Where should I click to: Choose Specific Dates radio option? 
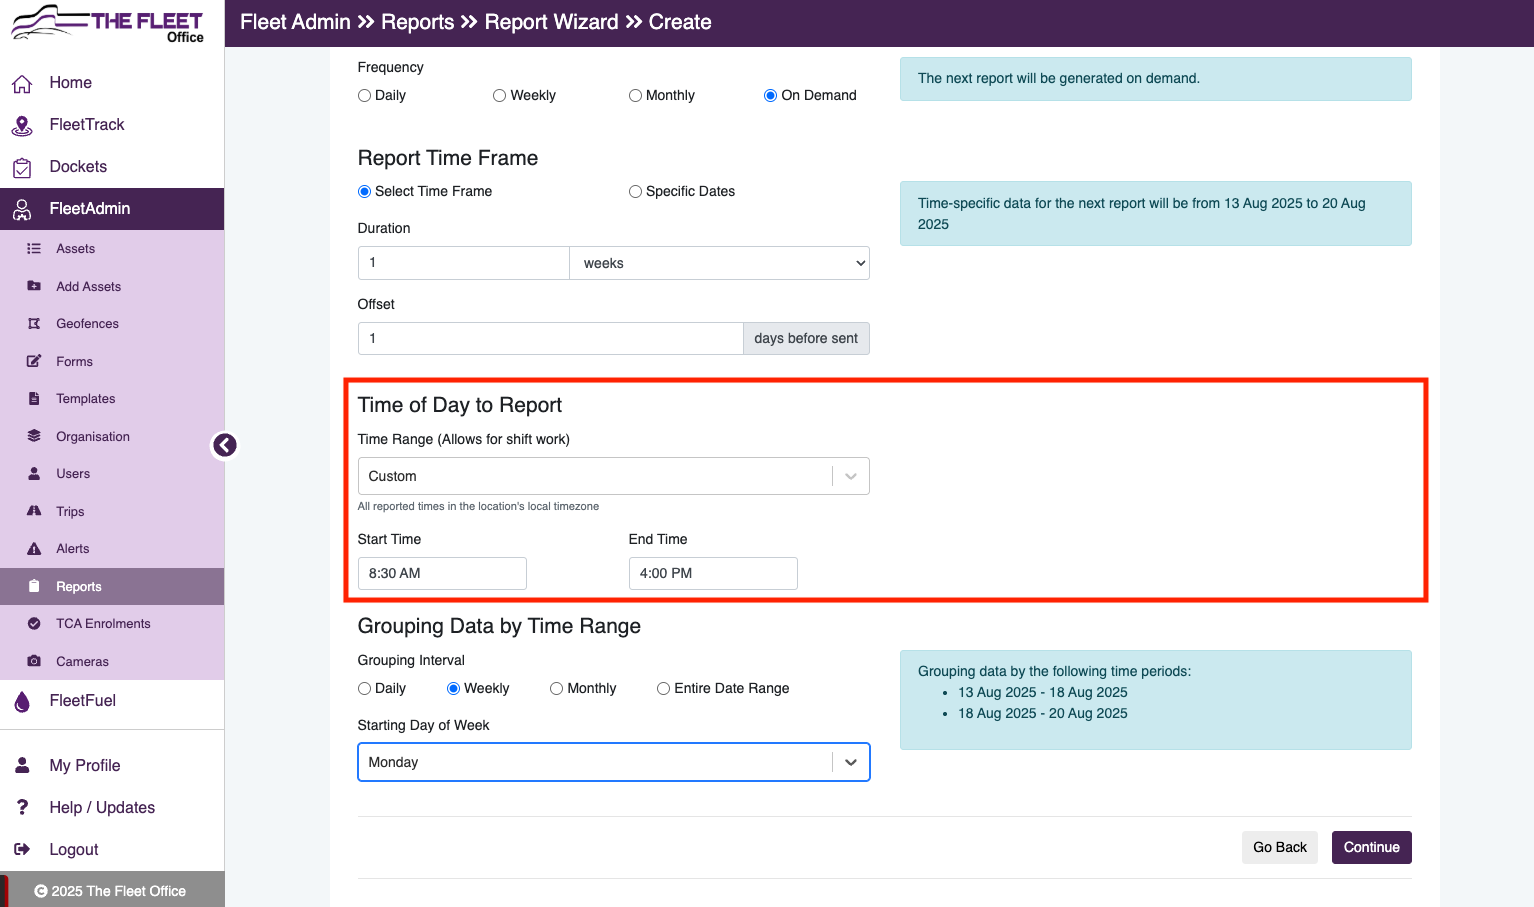(x=635, y=192)
